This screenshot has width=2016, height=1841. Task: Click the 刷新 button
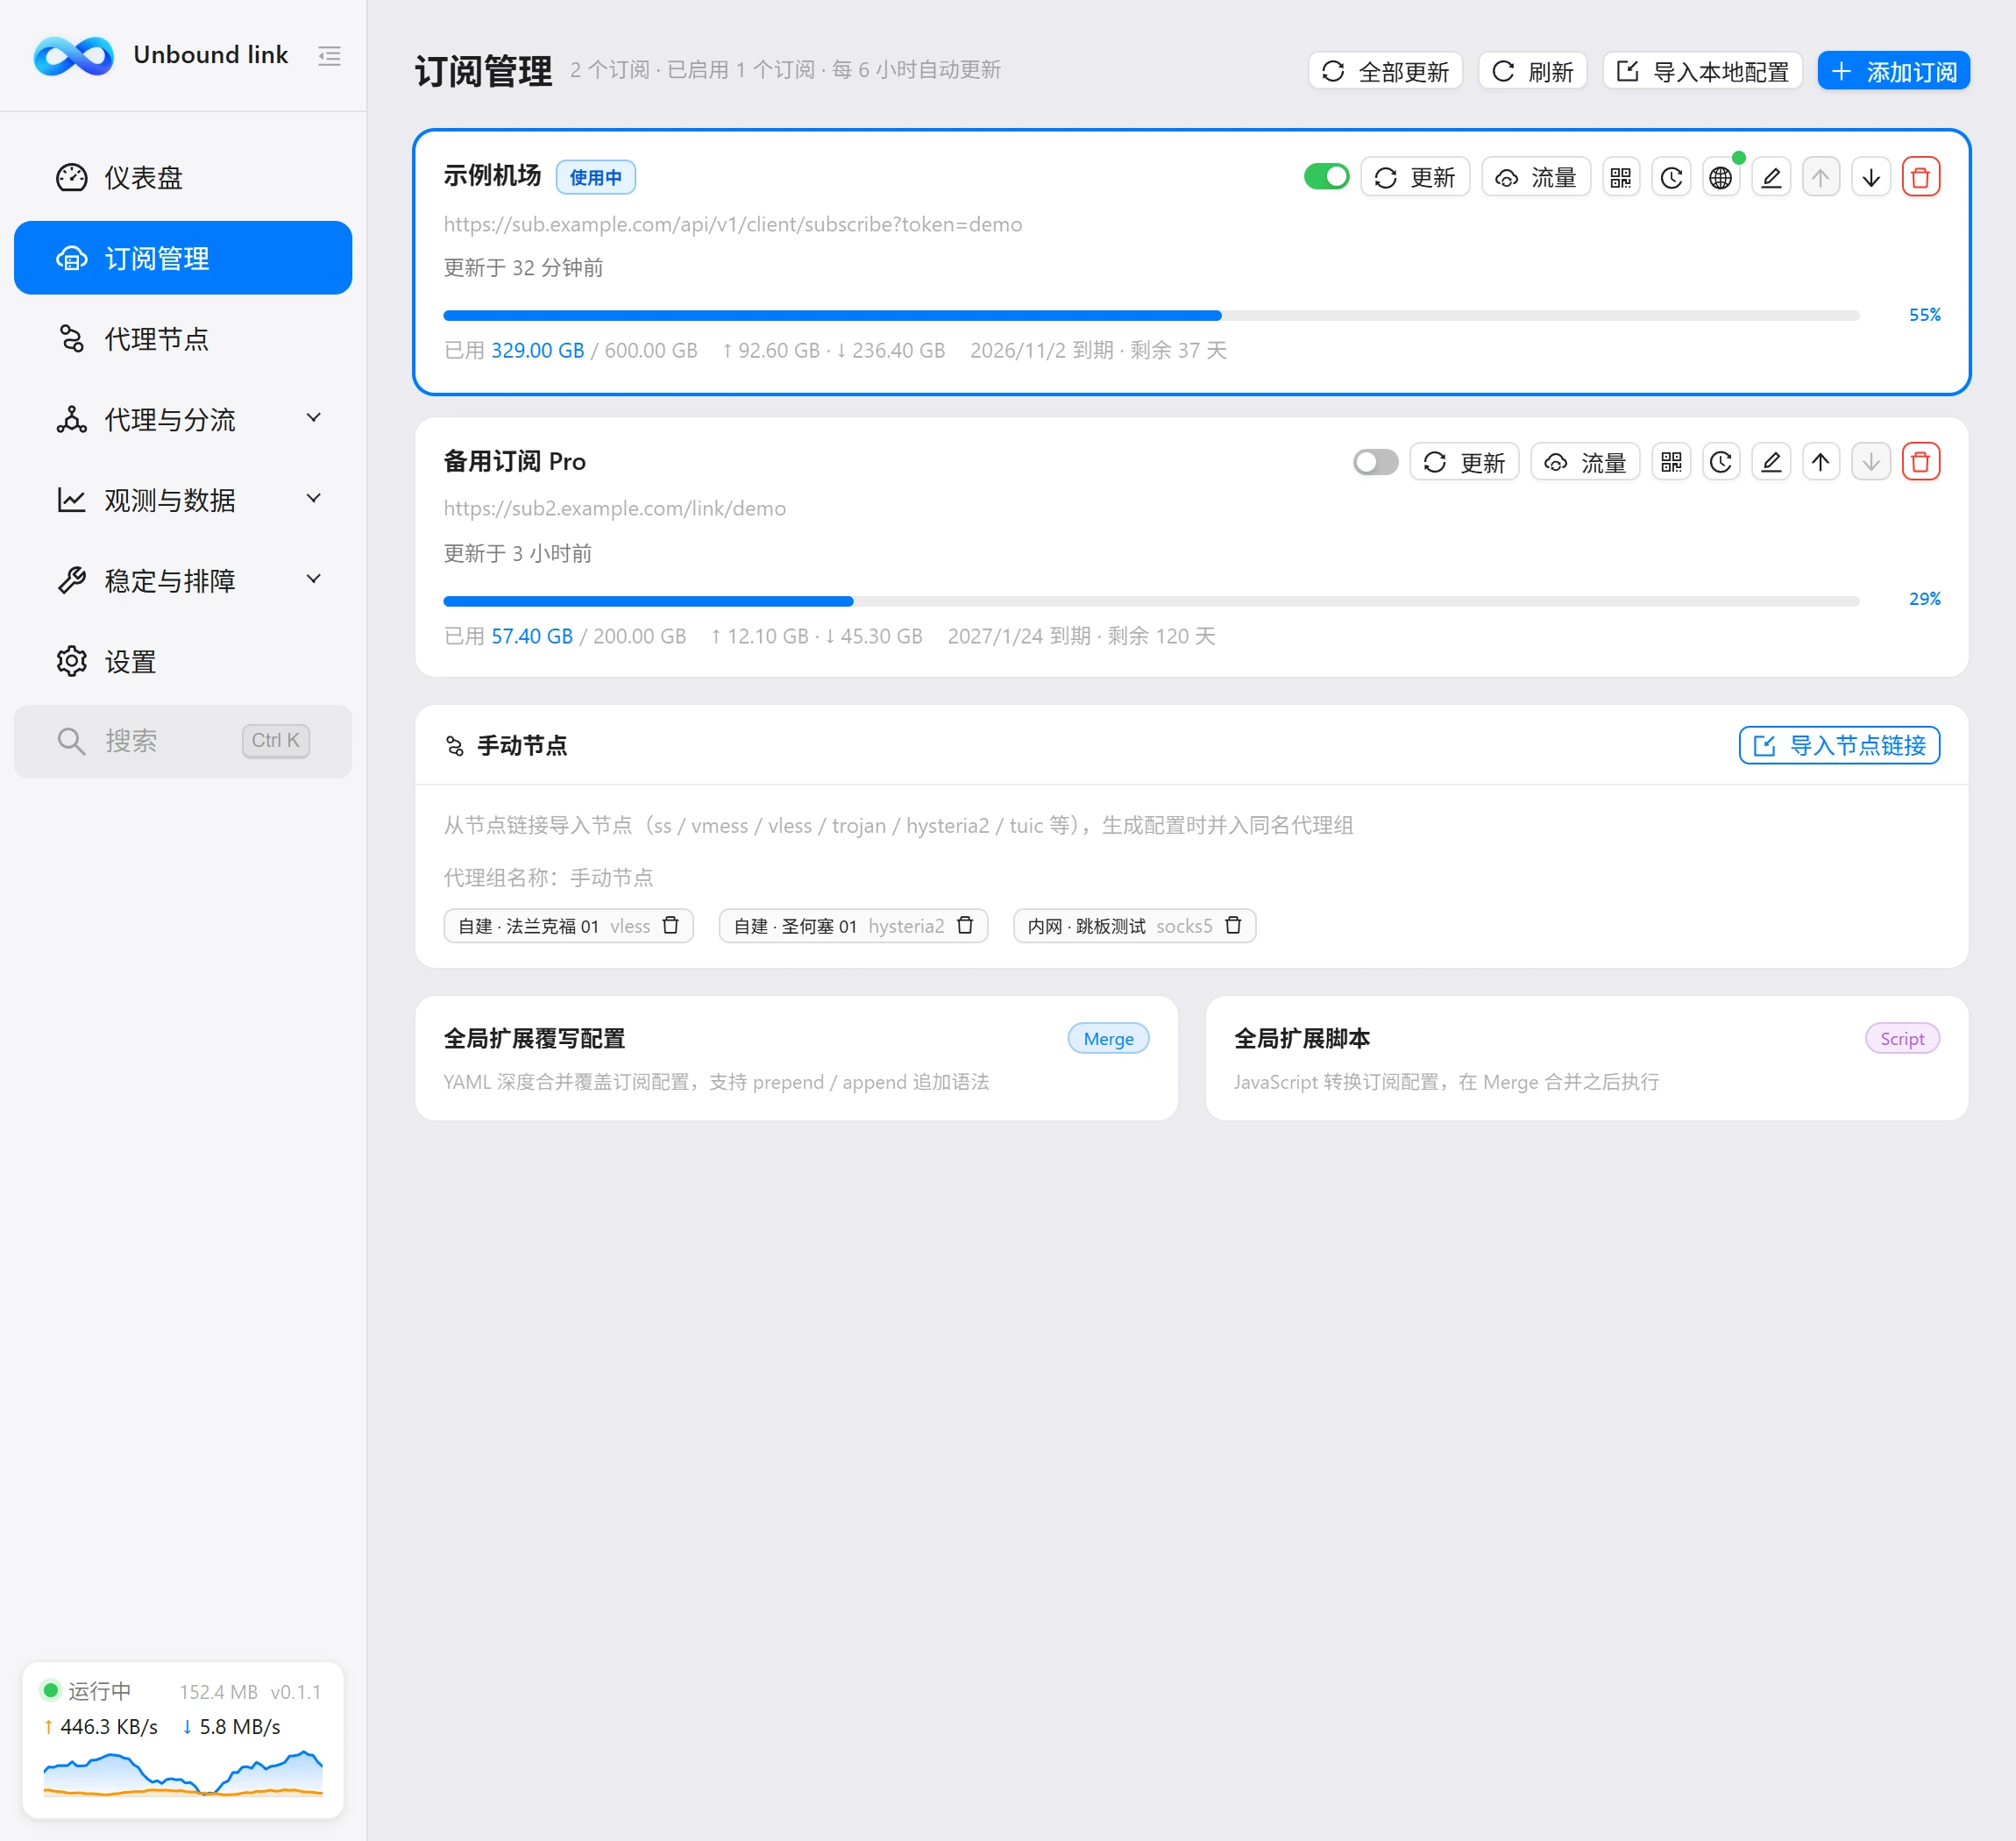point(1532,71)
